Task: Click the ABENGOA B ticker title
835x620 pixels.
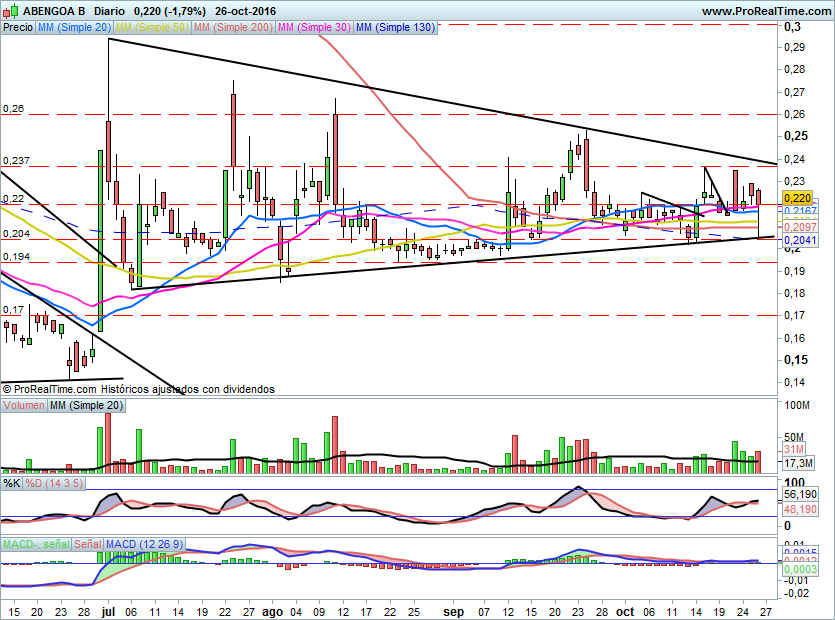Action: (52, 11)
